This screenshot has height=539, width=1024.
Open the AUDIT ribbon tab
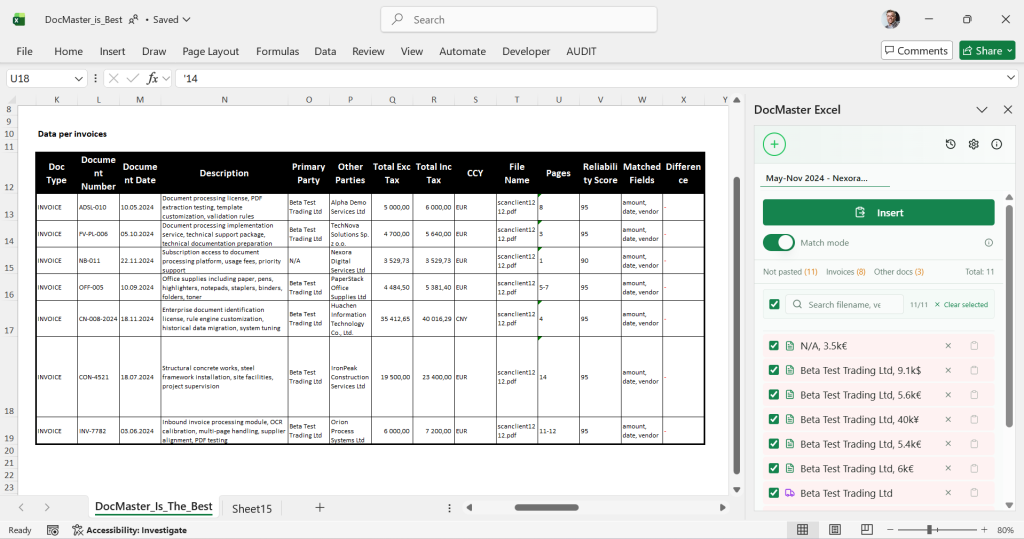tap(581, 51)
